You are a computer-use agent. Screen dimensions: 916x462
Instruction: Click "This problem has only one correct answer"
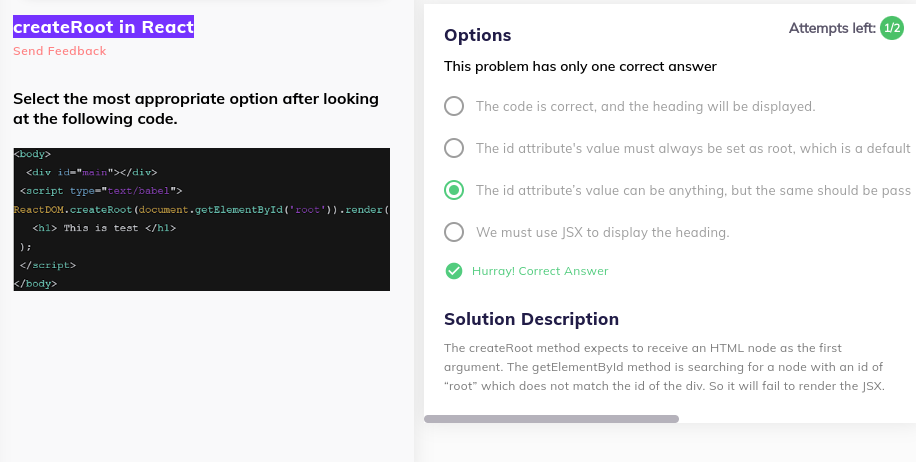tap(580, 67)
